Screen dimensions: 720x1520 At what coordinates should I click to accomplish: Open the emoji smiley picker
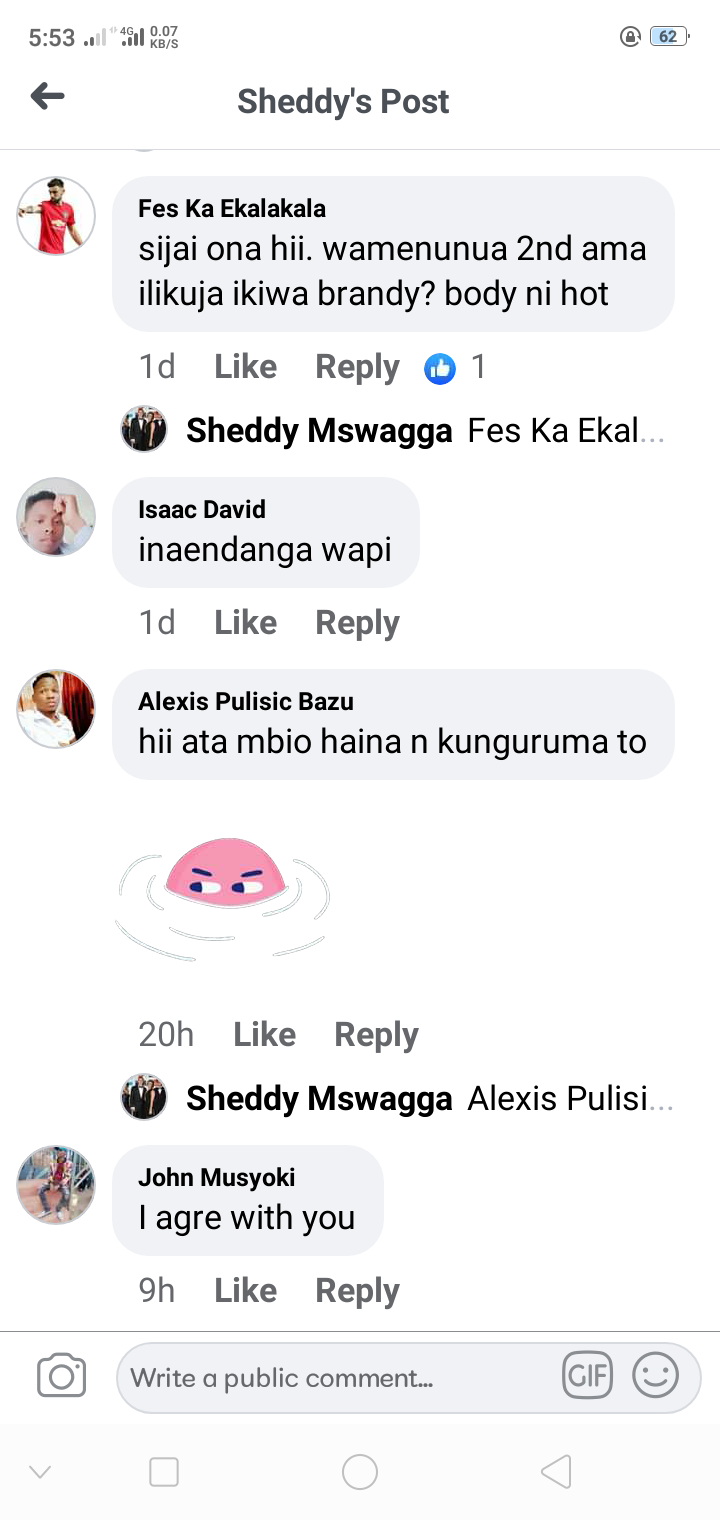pyautogui.click(x=656, y=1376)
